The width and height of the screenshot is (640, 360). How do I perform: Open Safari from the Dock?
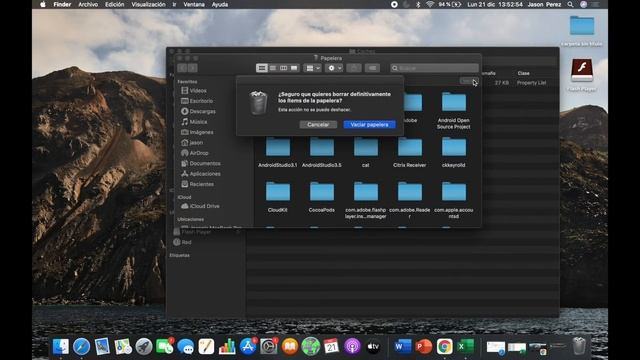click(x=81, y=347)
